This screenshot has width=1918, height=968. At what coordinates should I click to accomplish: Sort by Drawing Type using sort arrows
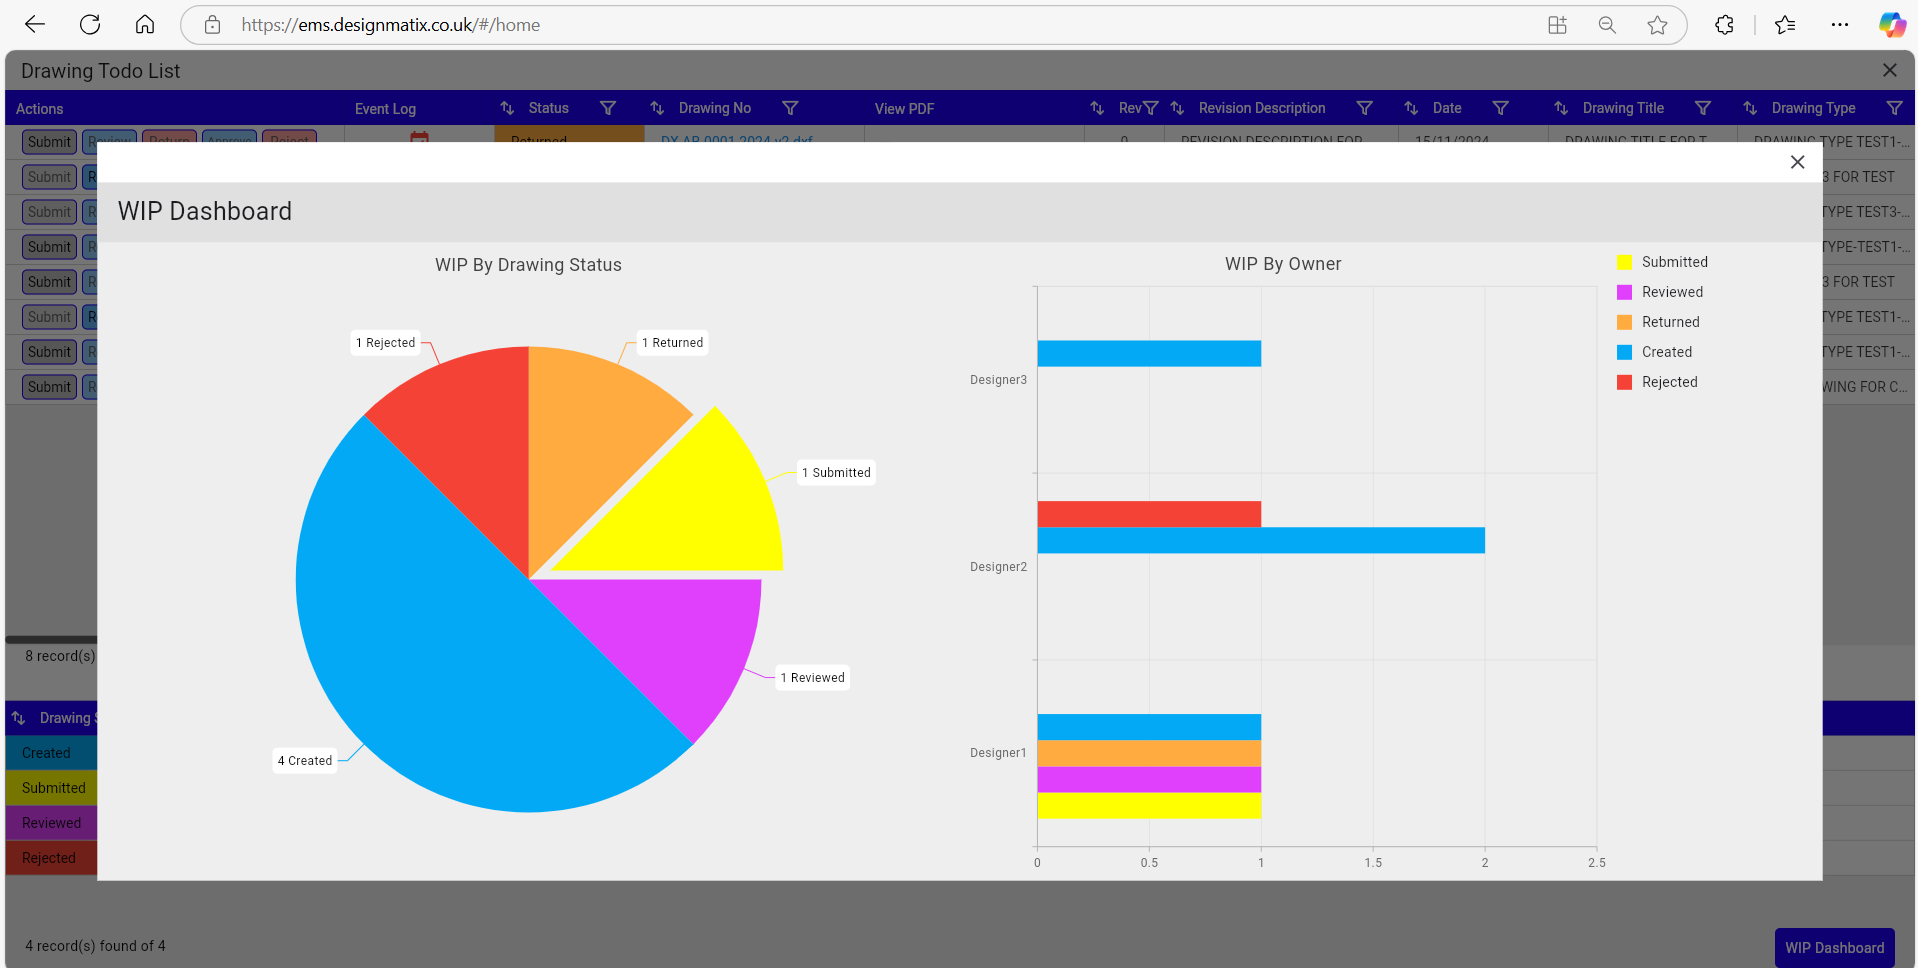pyautogui.click(x=1749, y=108)
